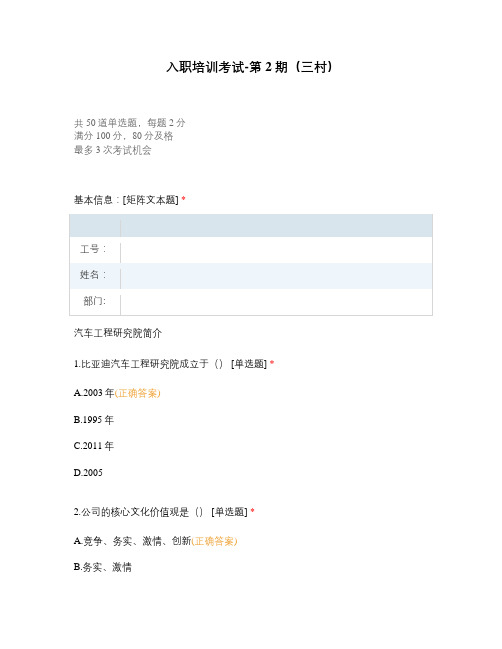The width and height of the screenshot is (502, 649).
Task: Click the 汽车工程研究院简介 section heading
Action: [118, 333]
